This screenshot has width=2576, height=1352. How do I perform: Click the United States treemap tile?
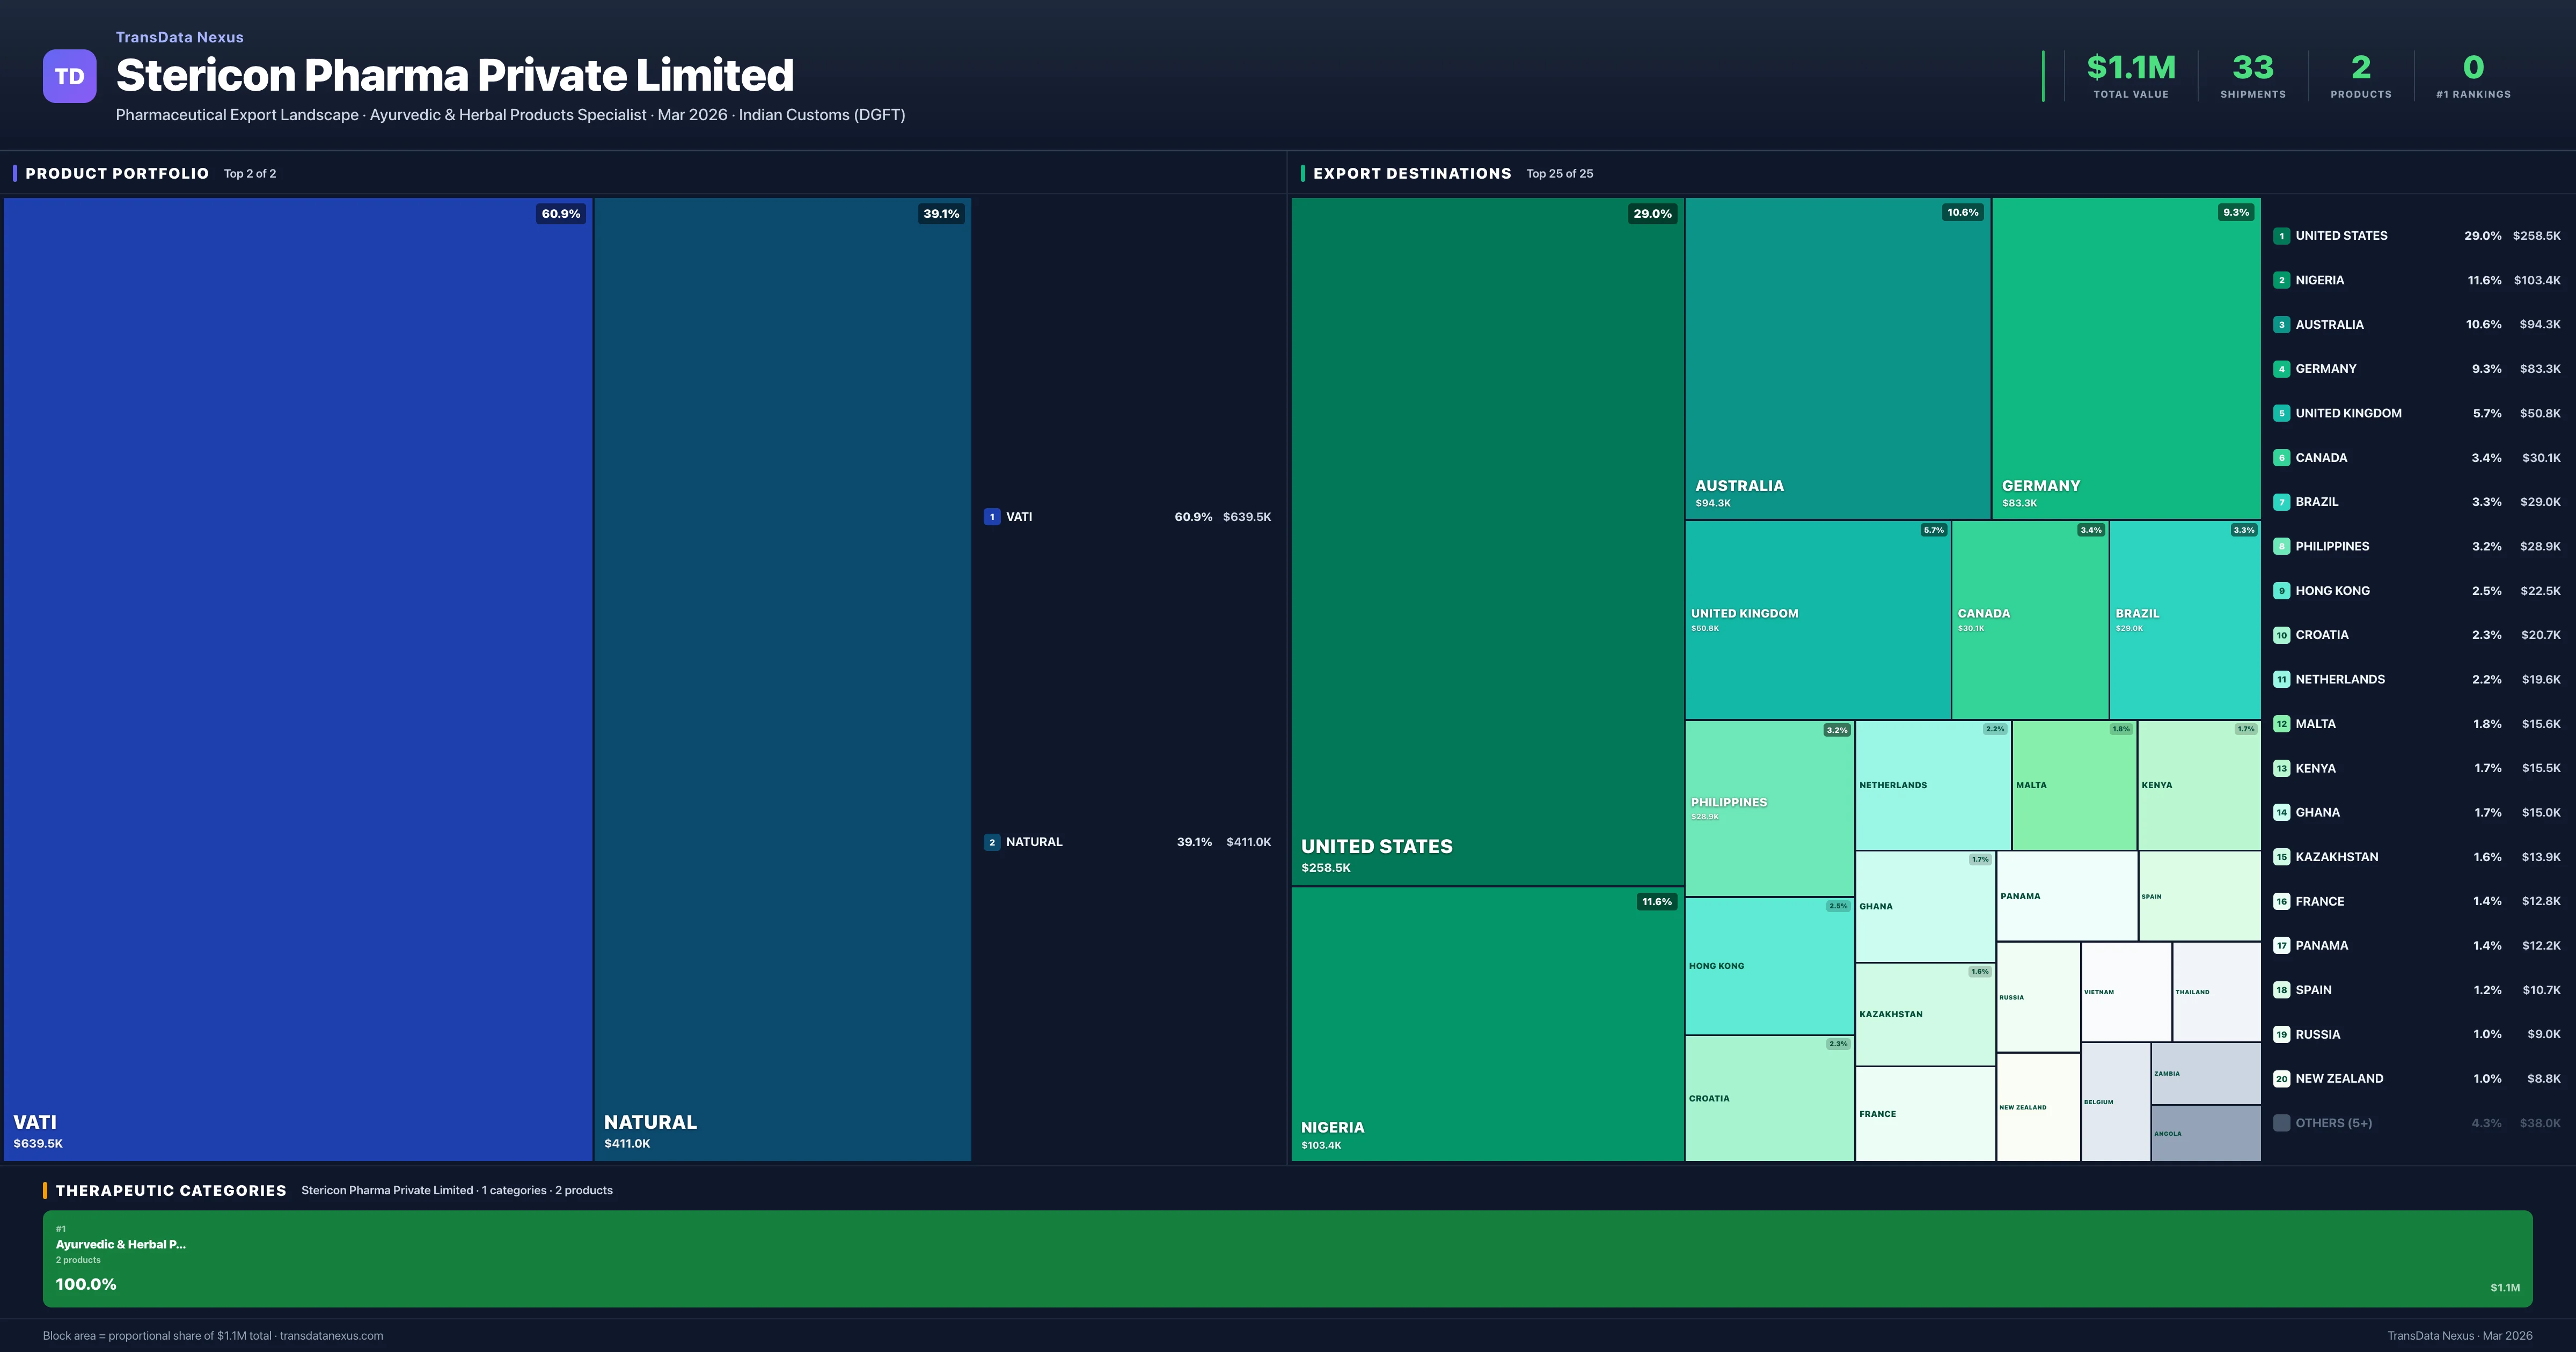[1487, 540]
